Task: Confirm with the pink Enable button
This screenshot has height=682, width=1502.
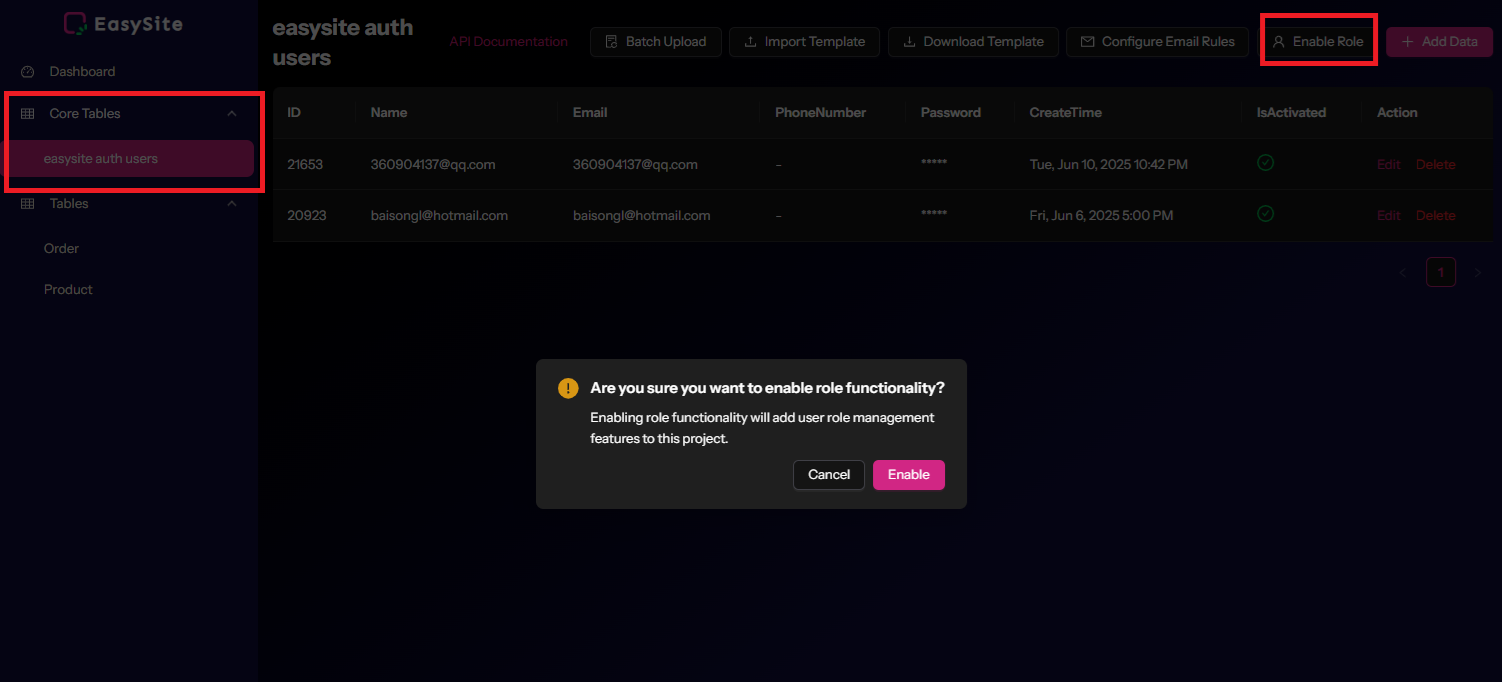Action: click(x=908, y=475)
